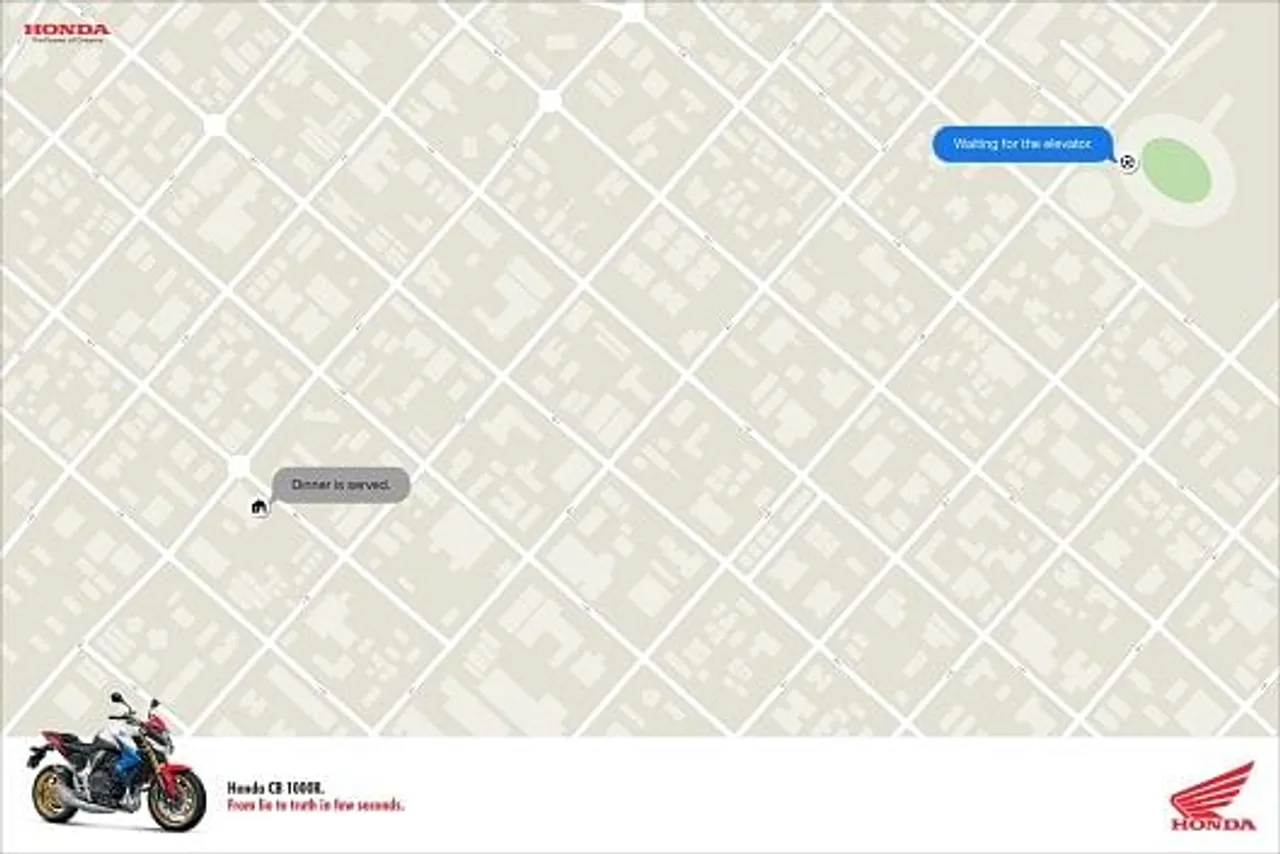Click the Honda CB 1000R motorcycle image

pyautogui.click(x=115, y=760)
